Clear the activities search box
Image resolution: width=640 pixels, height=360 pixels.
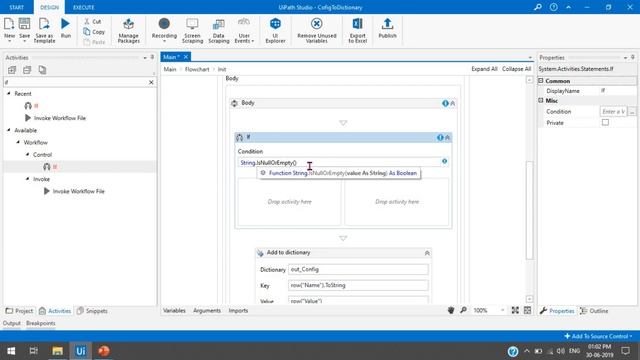[151, 82]
